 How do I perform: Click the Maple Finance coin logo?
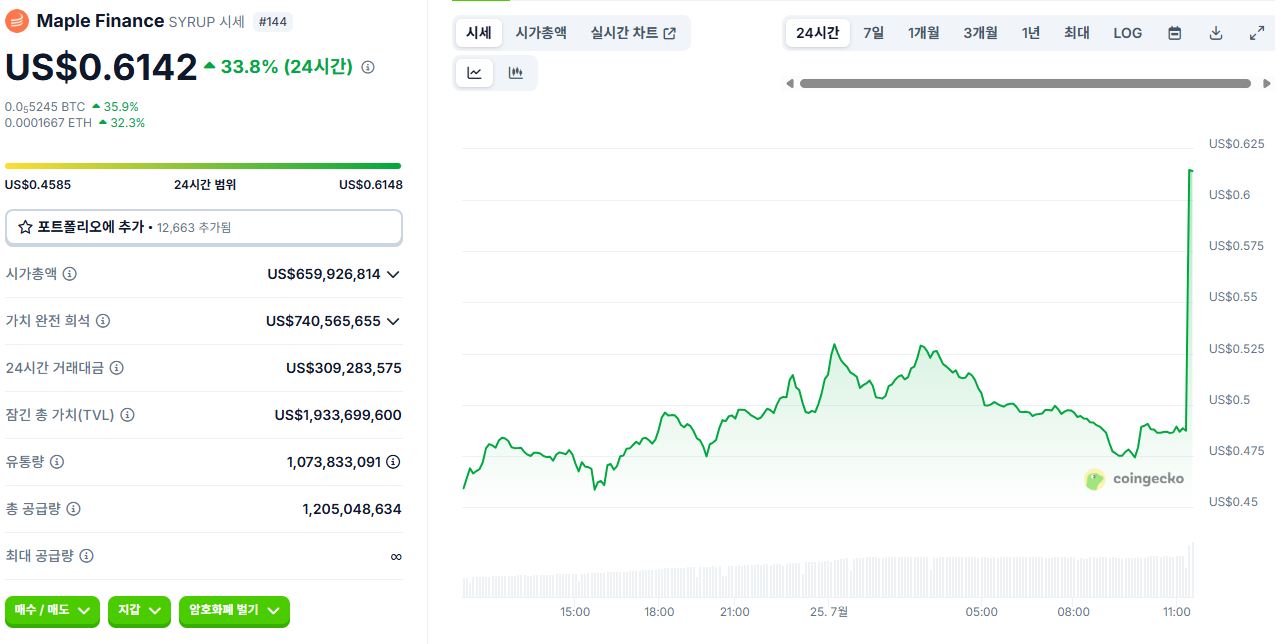(x=18, y=21)
